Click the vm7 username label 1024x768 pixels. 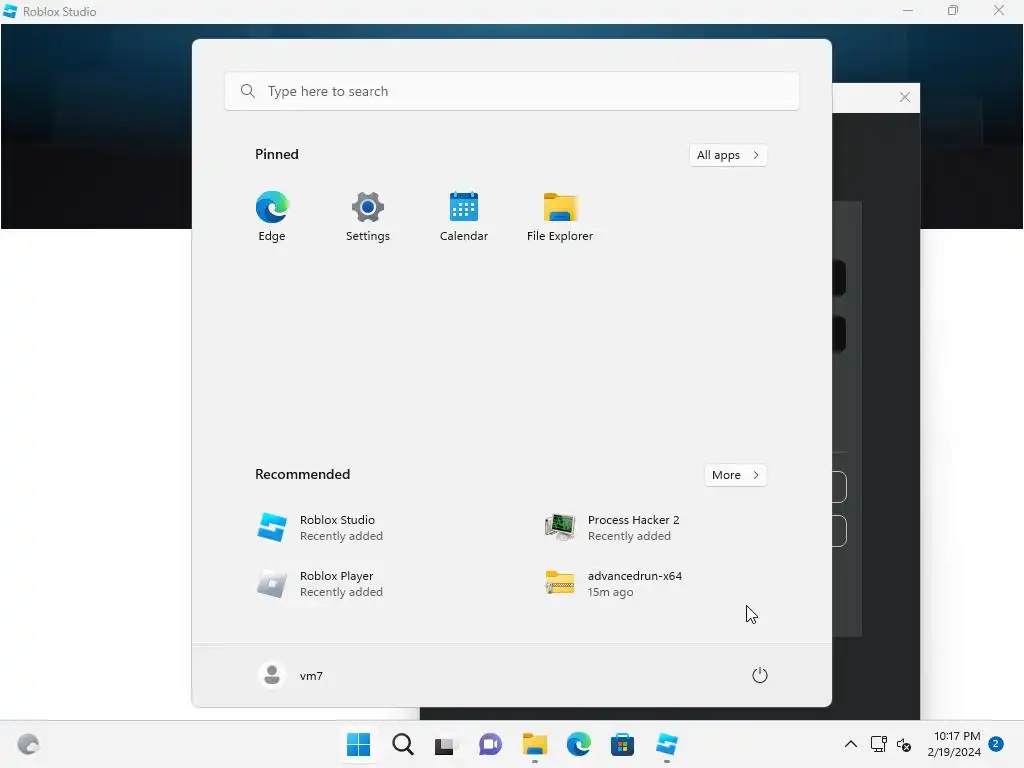[311, 676]
